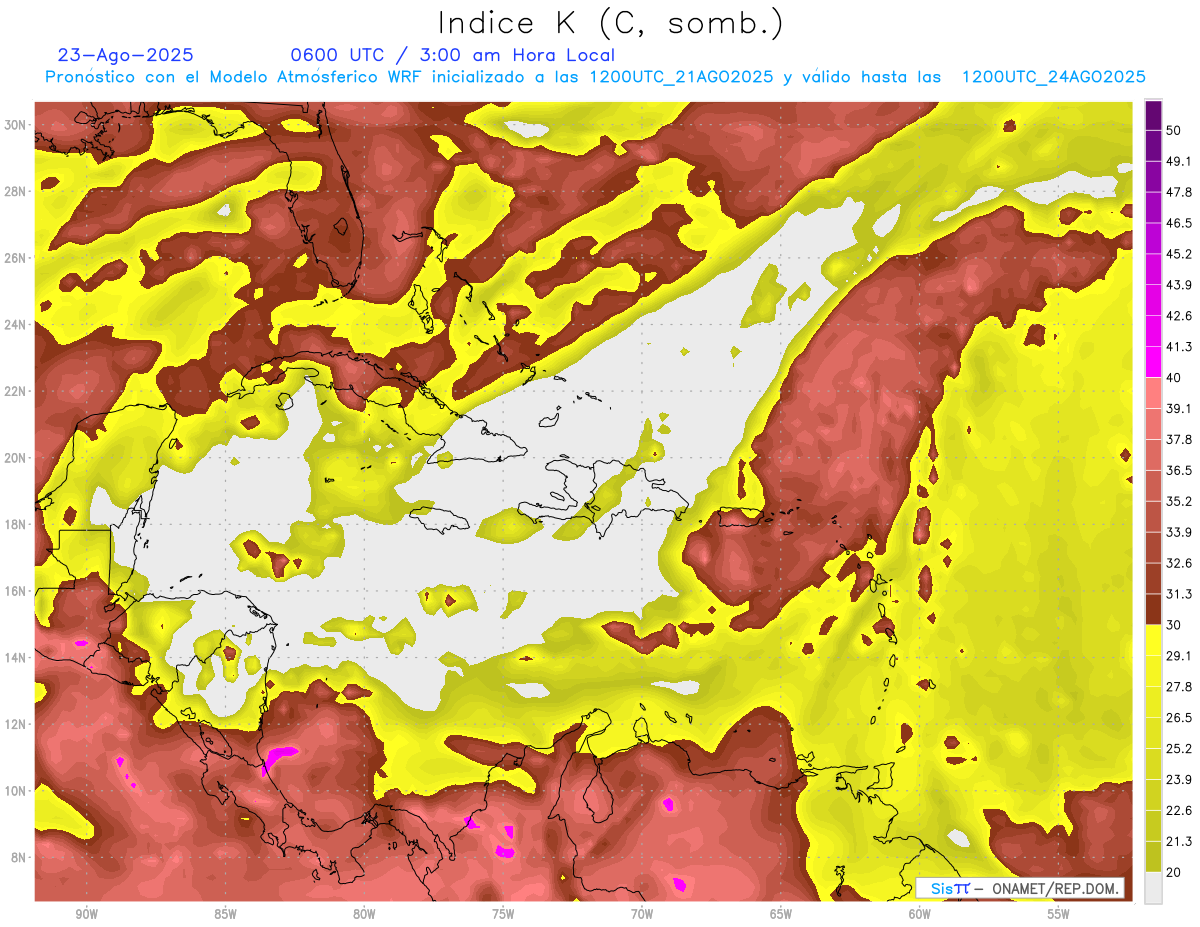The width and height of the screenshot is (1200, 927).
Task: Click the colorbar value "31.3"
Action: click(x=1179, y=594)
